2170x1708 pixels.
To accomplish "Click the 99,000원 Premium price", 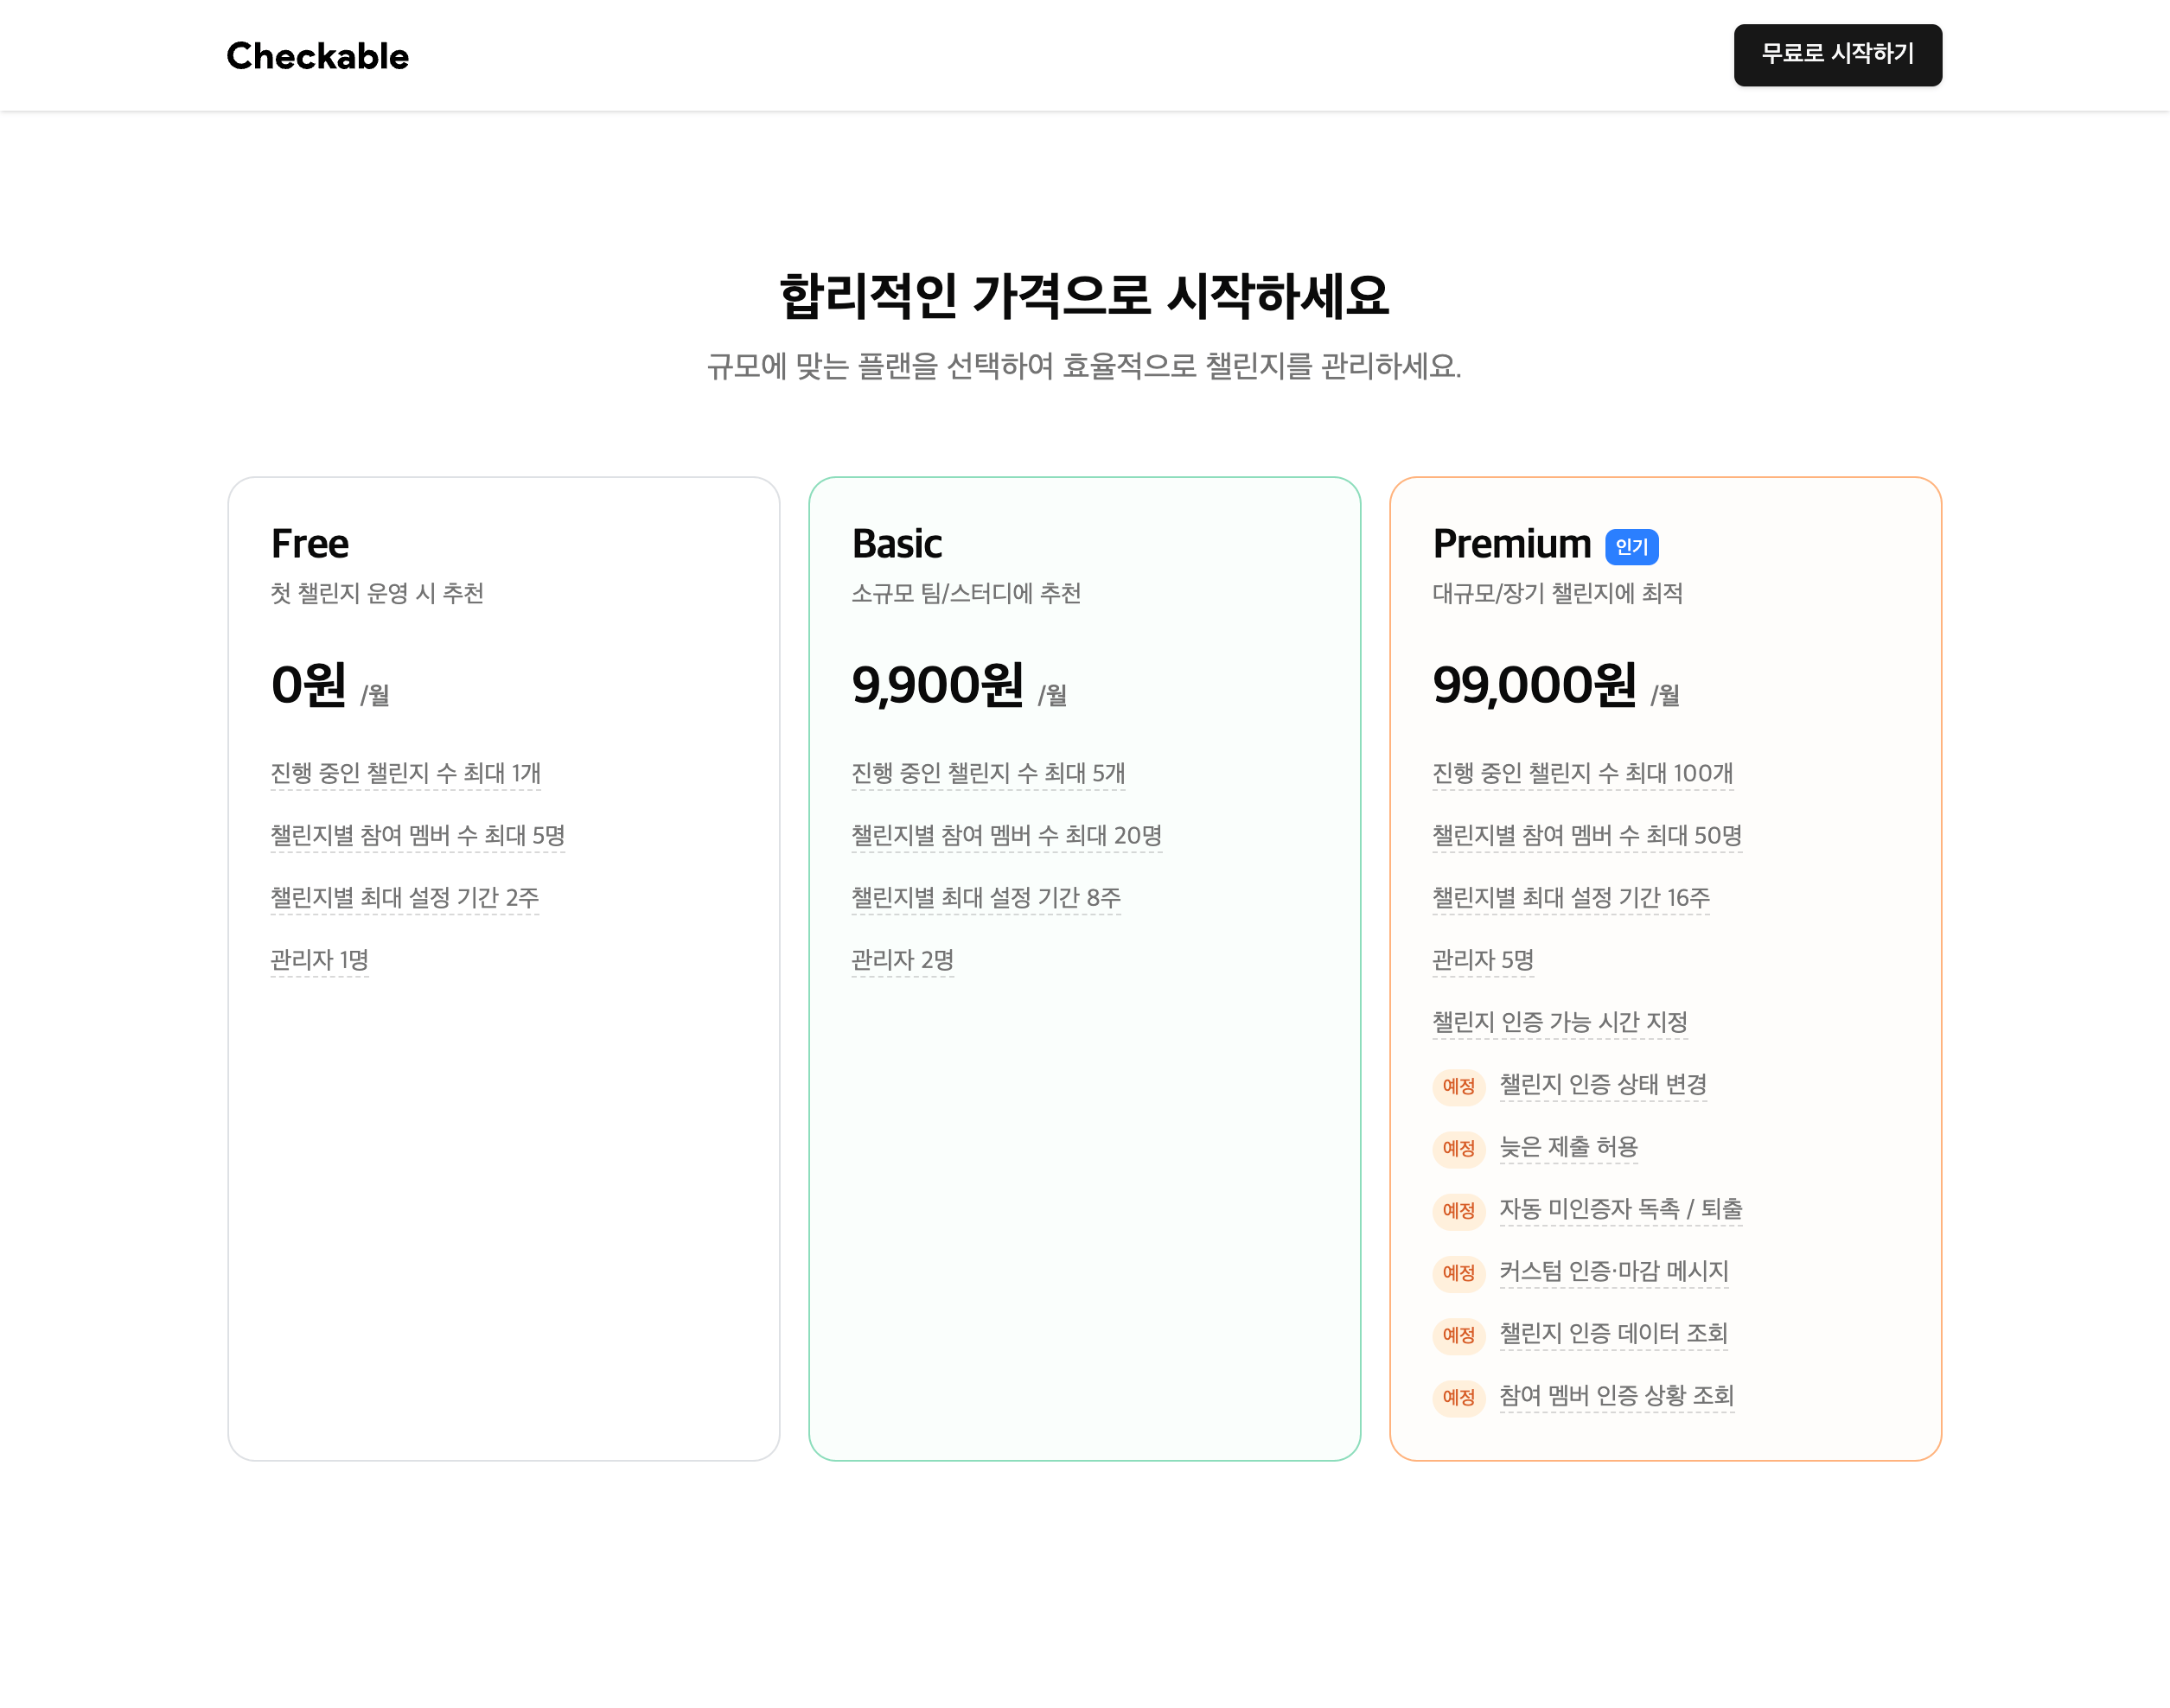I will [1533, 686].
